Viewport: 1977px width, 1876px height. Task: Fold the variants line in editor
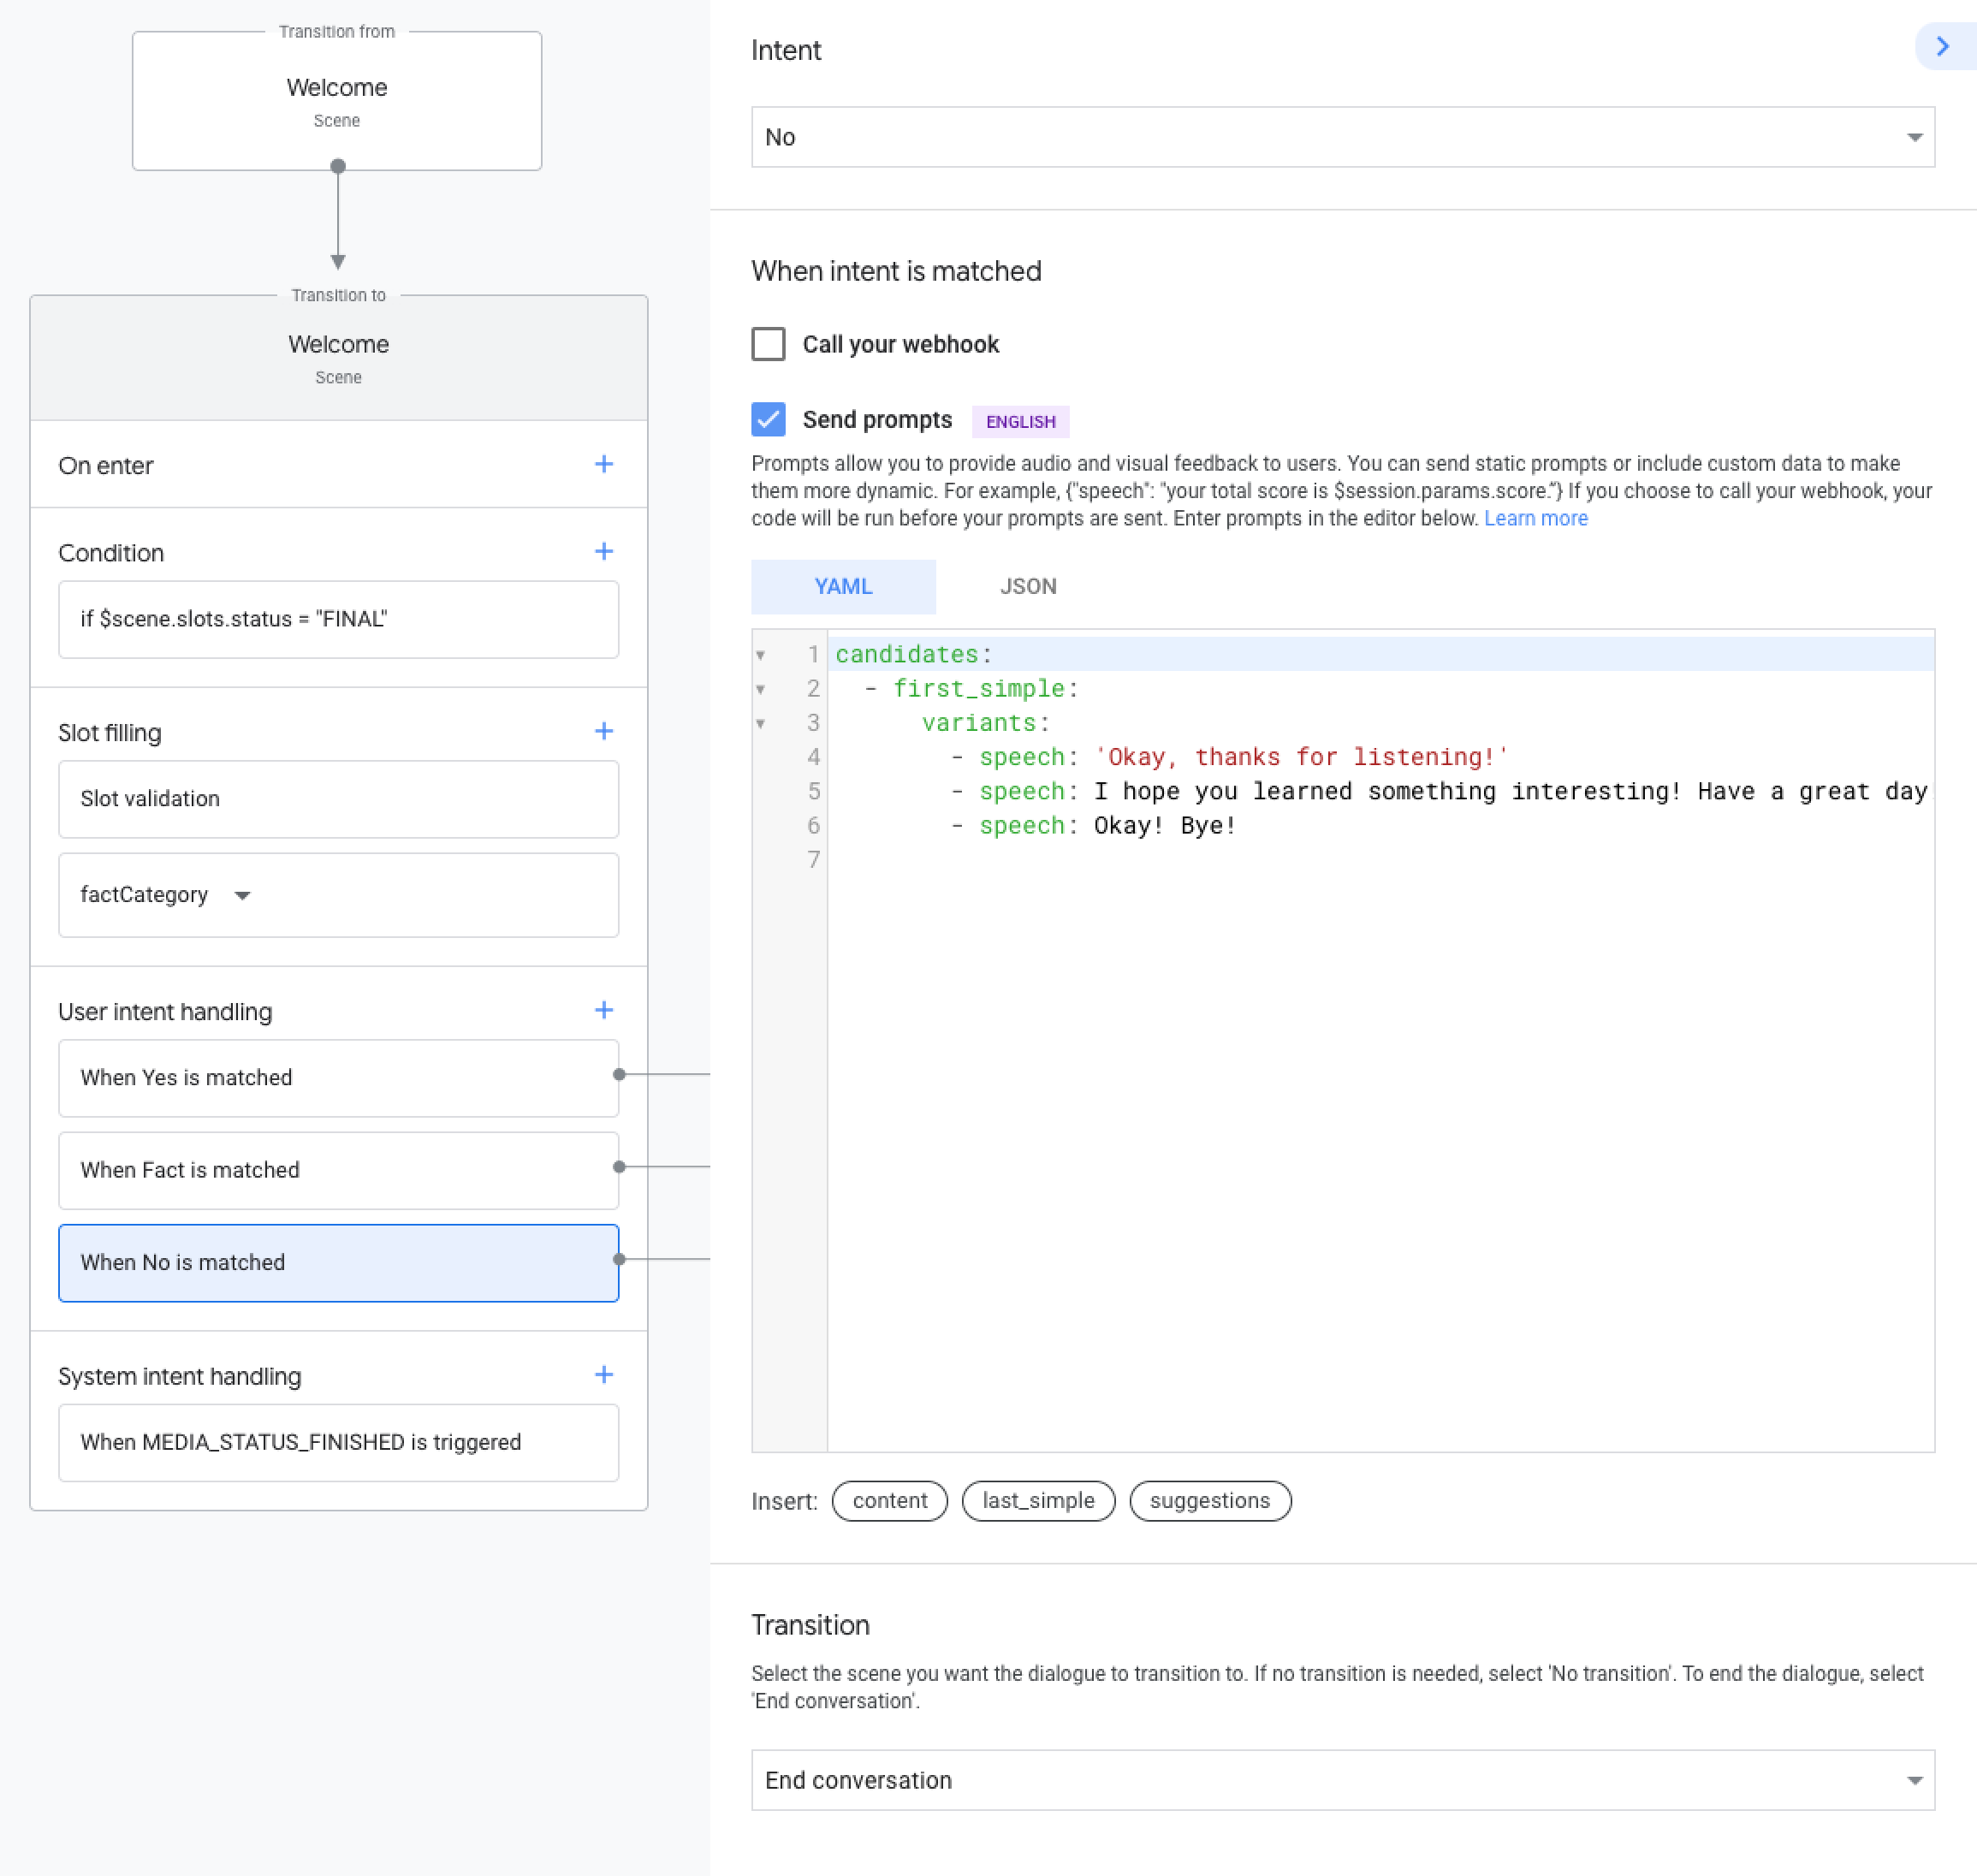[760, 723]
